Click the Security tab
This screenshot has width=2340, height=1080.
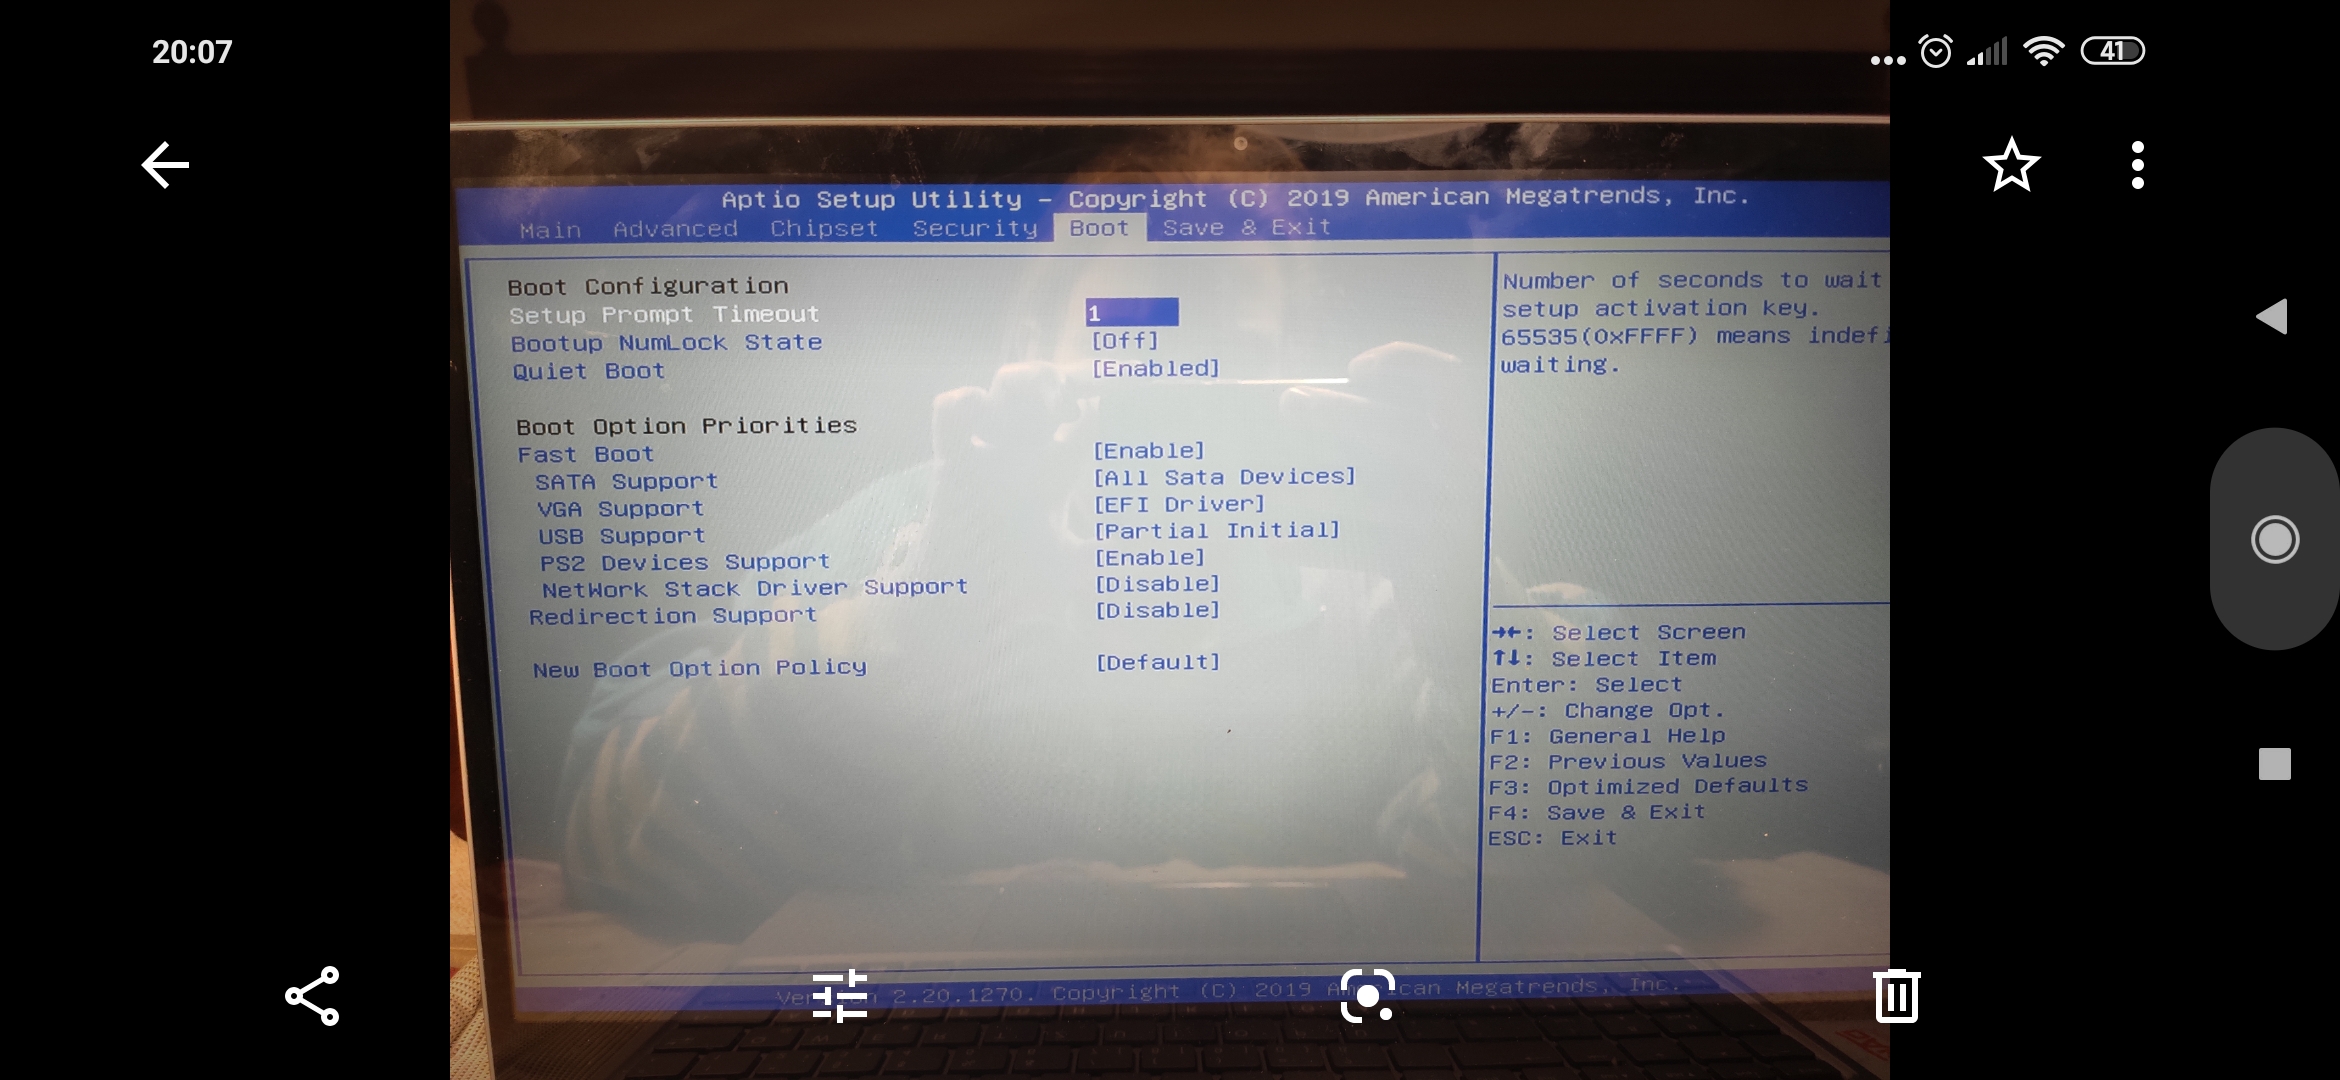[975, 227]
